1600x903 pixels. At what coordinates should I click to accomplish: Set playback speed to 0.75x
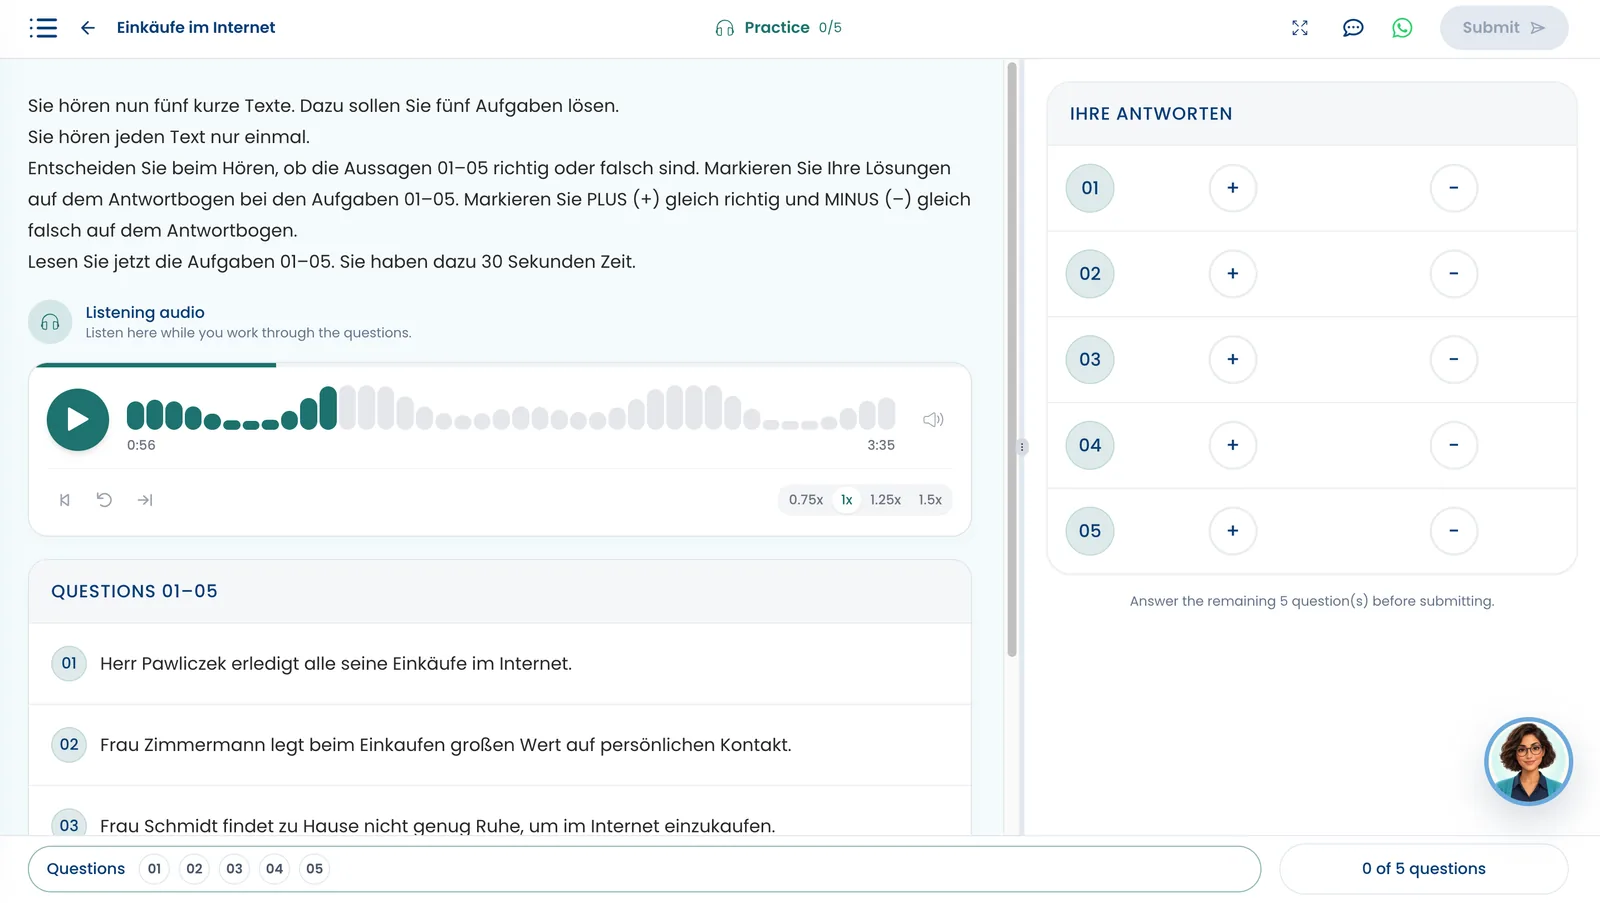pos(806,500)
